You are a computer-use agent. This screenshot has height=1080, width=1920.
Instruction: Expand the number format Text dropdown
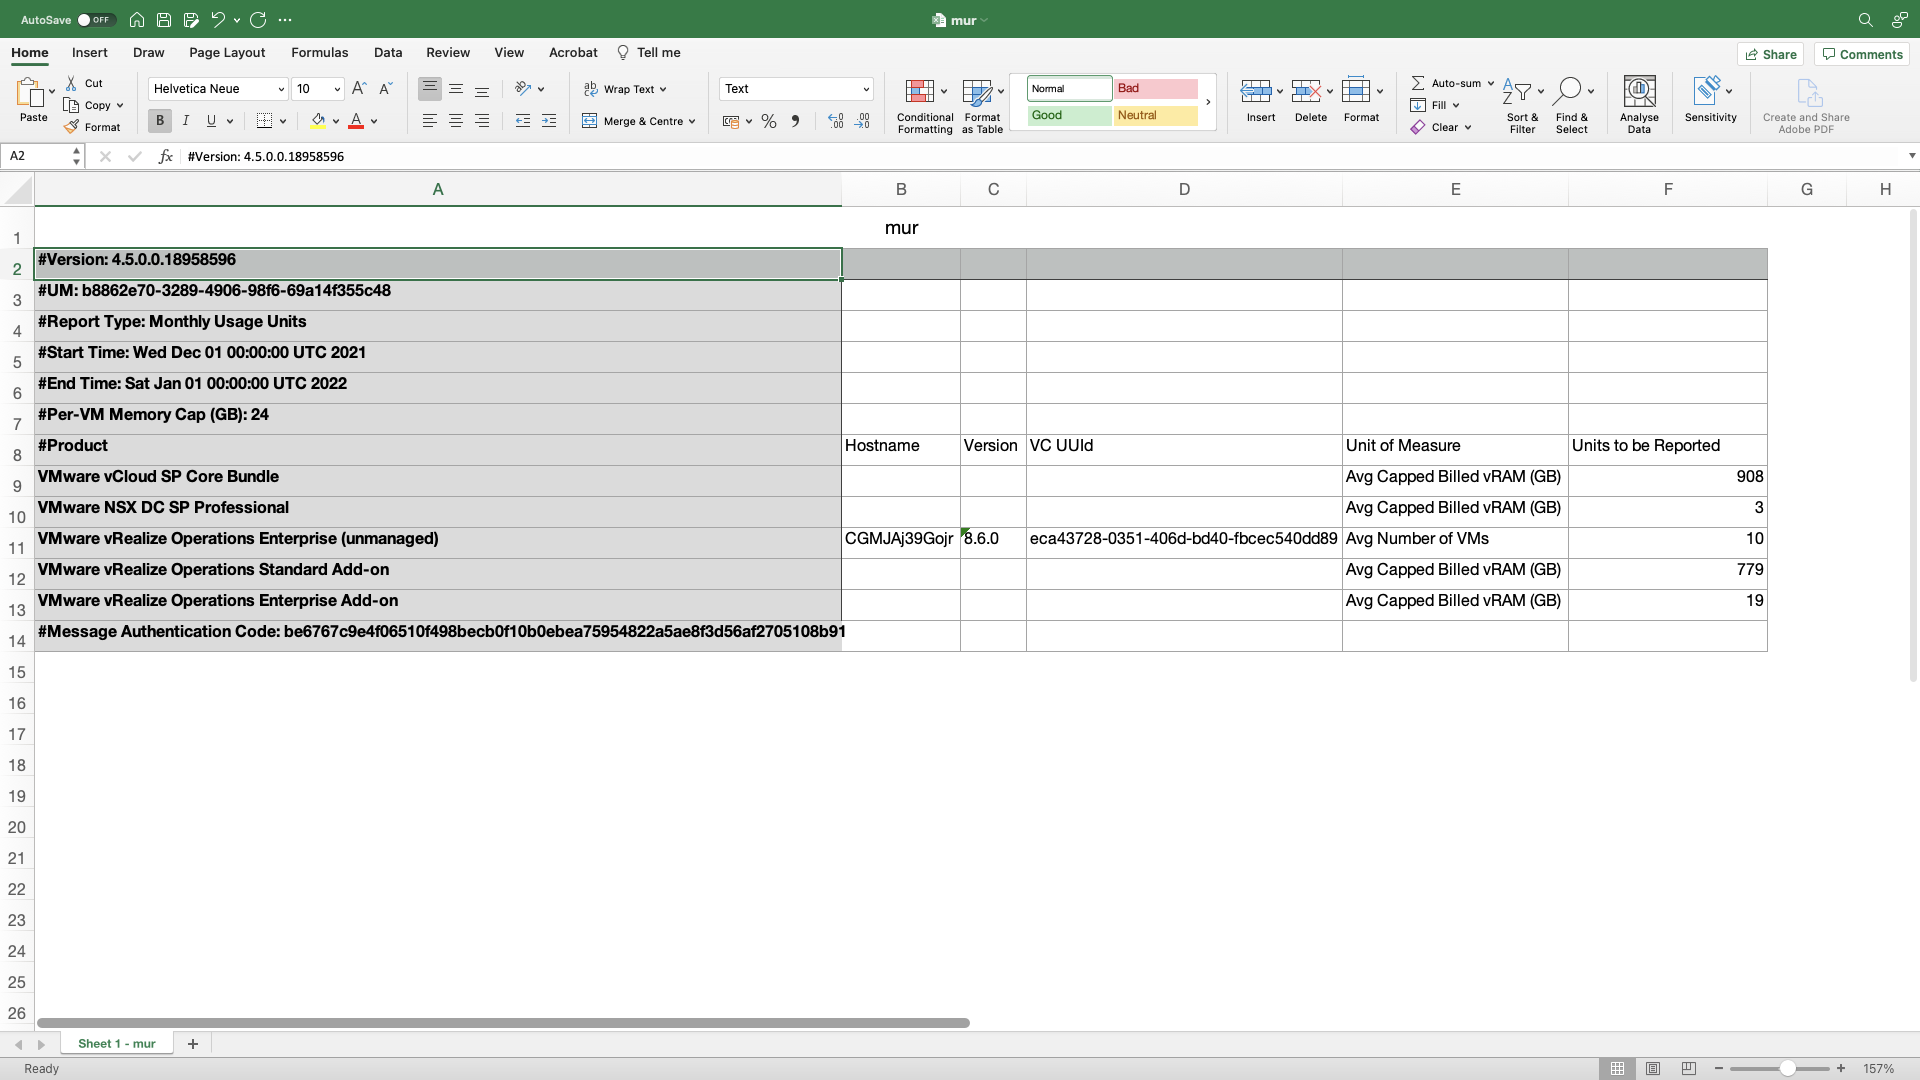click(865, 89)
